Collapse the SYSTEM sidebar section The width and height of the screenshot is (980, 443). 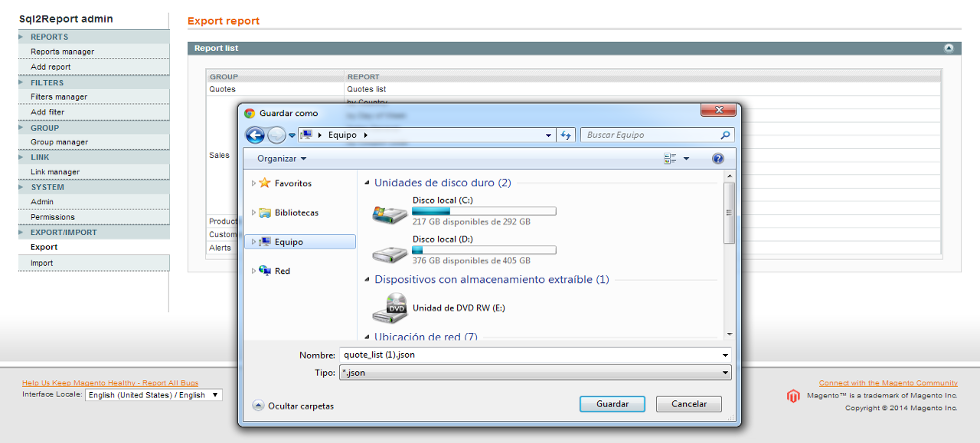click(x=94, y=187)
